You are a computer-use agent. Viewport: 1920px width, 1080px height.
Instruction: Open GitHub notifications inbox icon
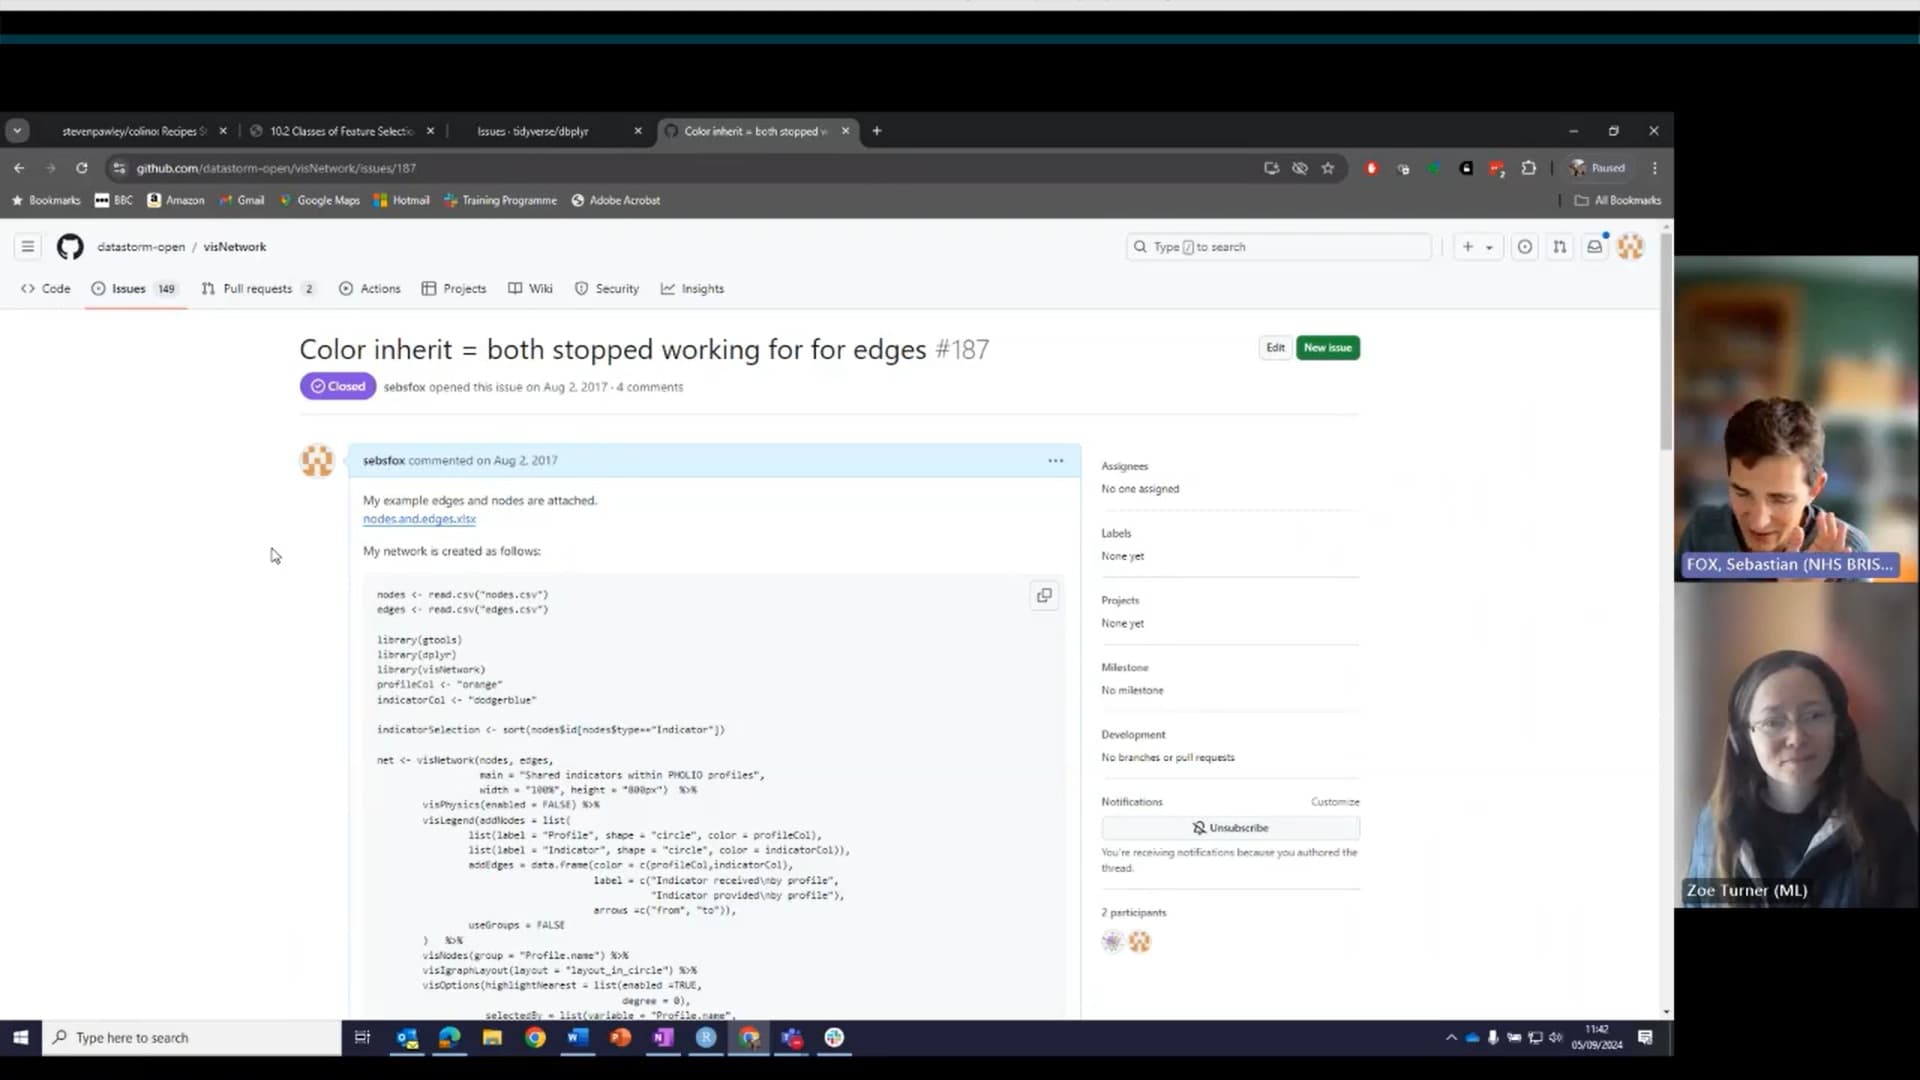tap(1595, 246)
